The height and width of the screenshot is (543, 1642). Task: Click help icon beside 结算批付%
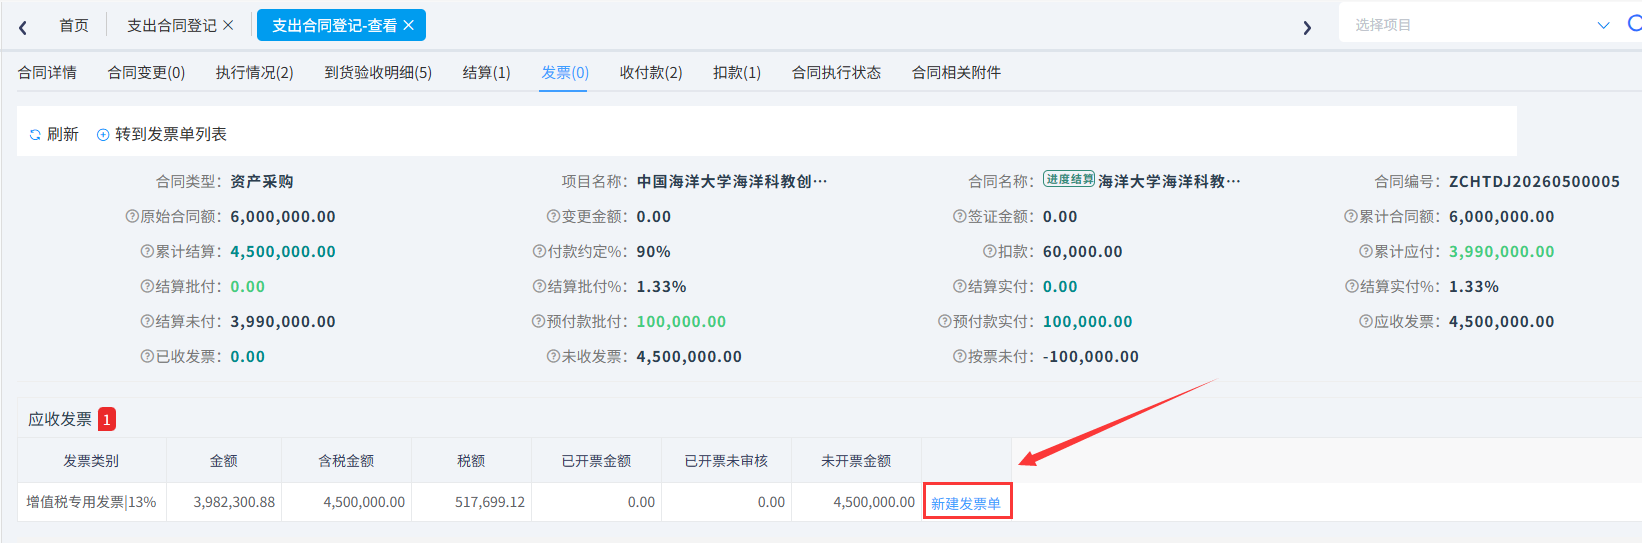click(539, 286)
